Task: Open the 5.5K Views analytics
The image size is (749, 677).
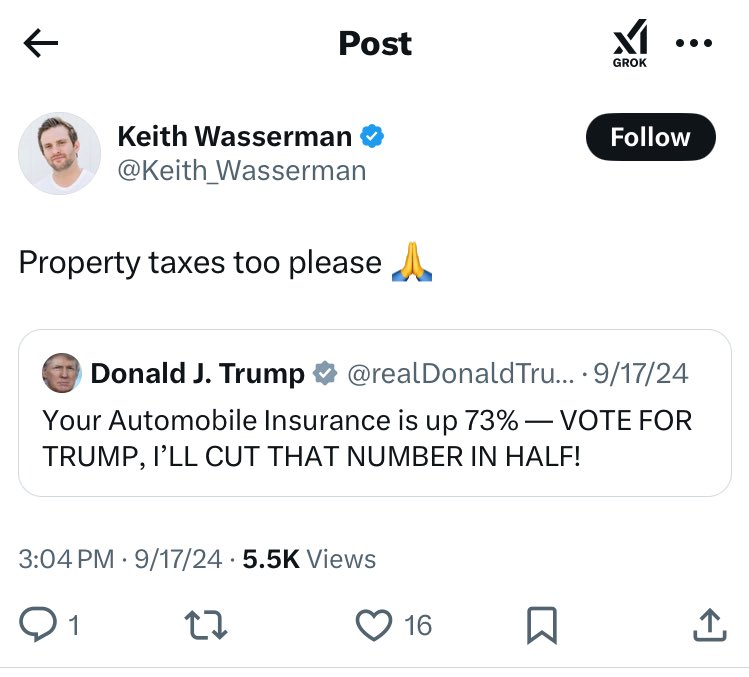Action: tap(309, 559)
